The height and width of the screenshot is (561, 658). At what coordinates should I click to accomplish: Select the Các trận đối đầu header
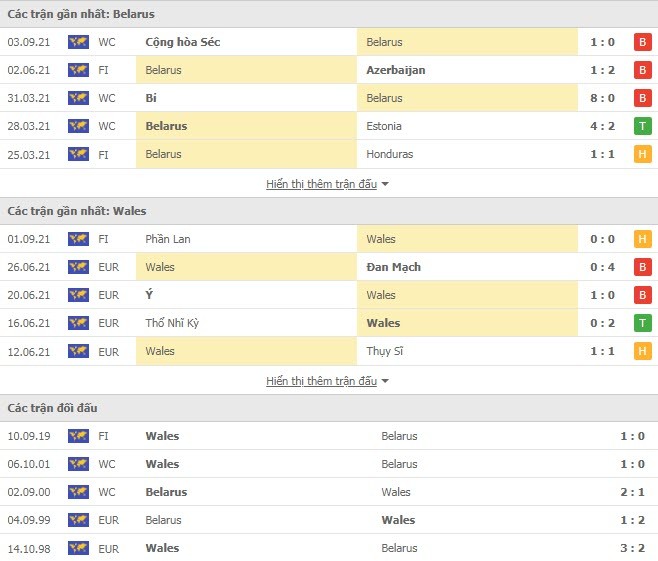(x=52, y=408)
